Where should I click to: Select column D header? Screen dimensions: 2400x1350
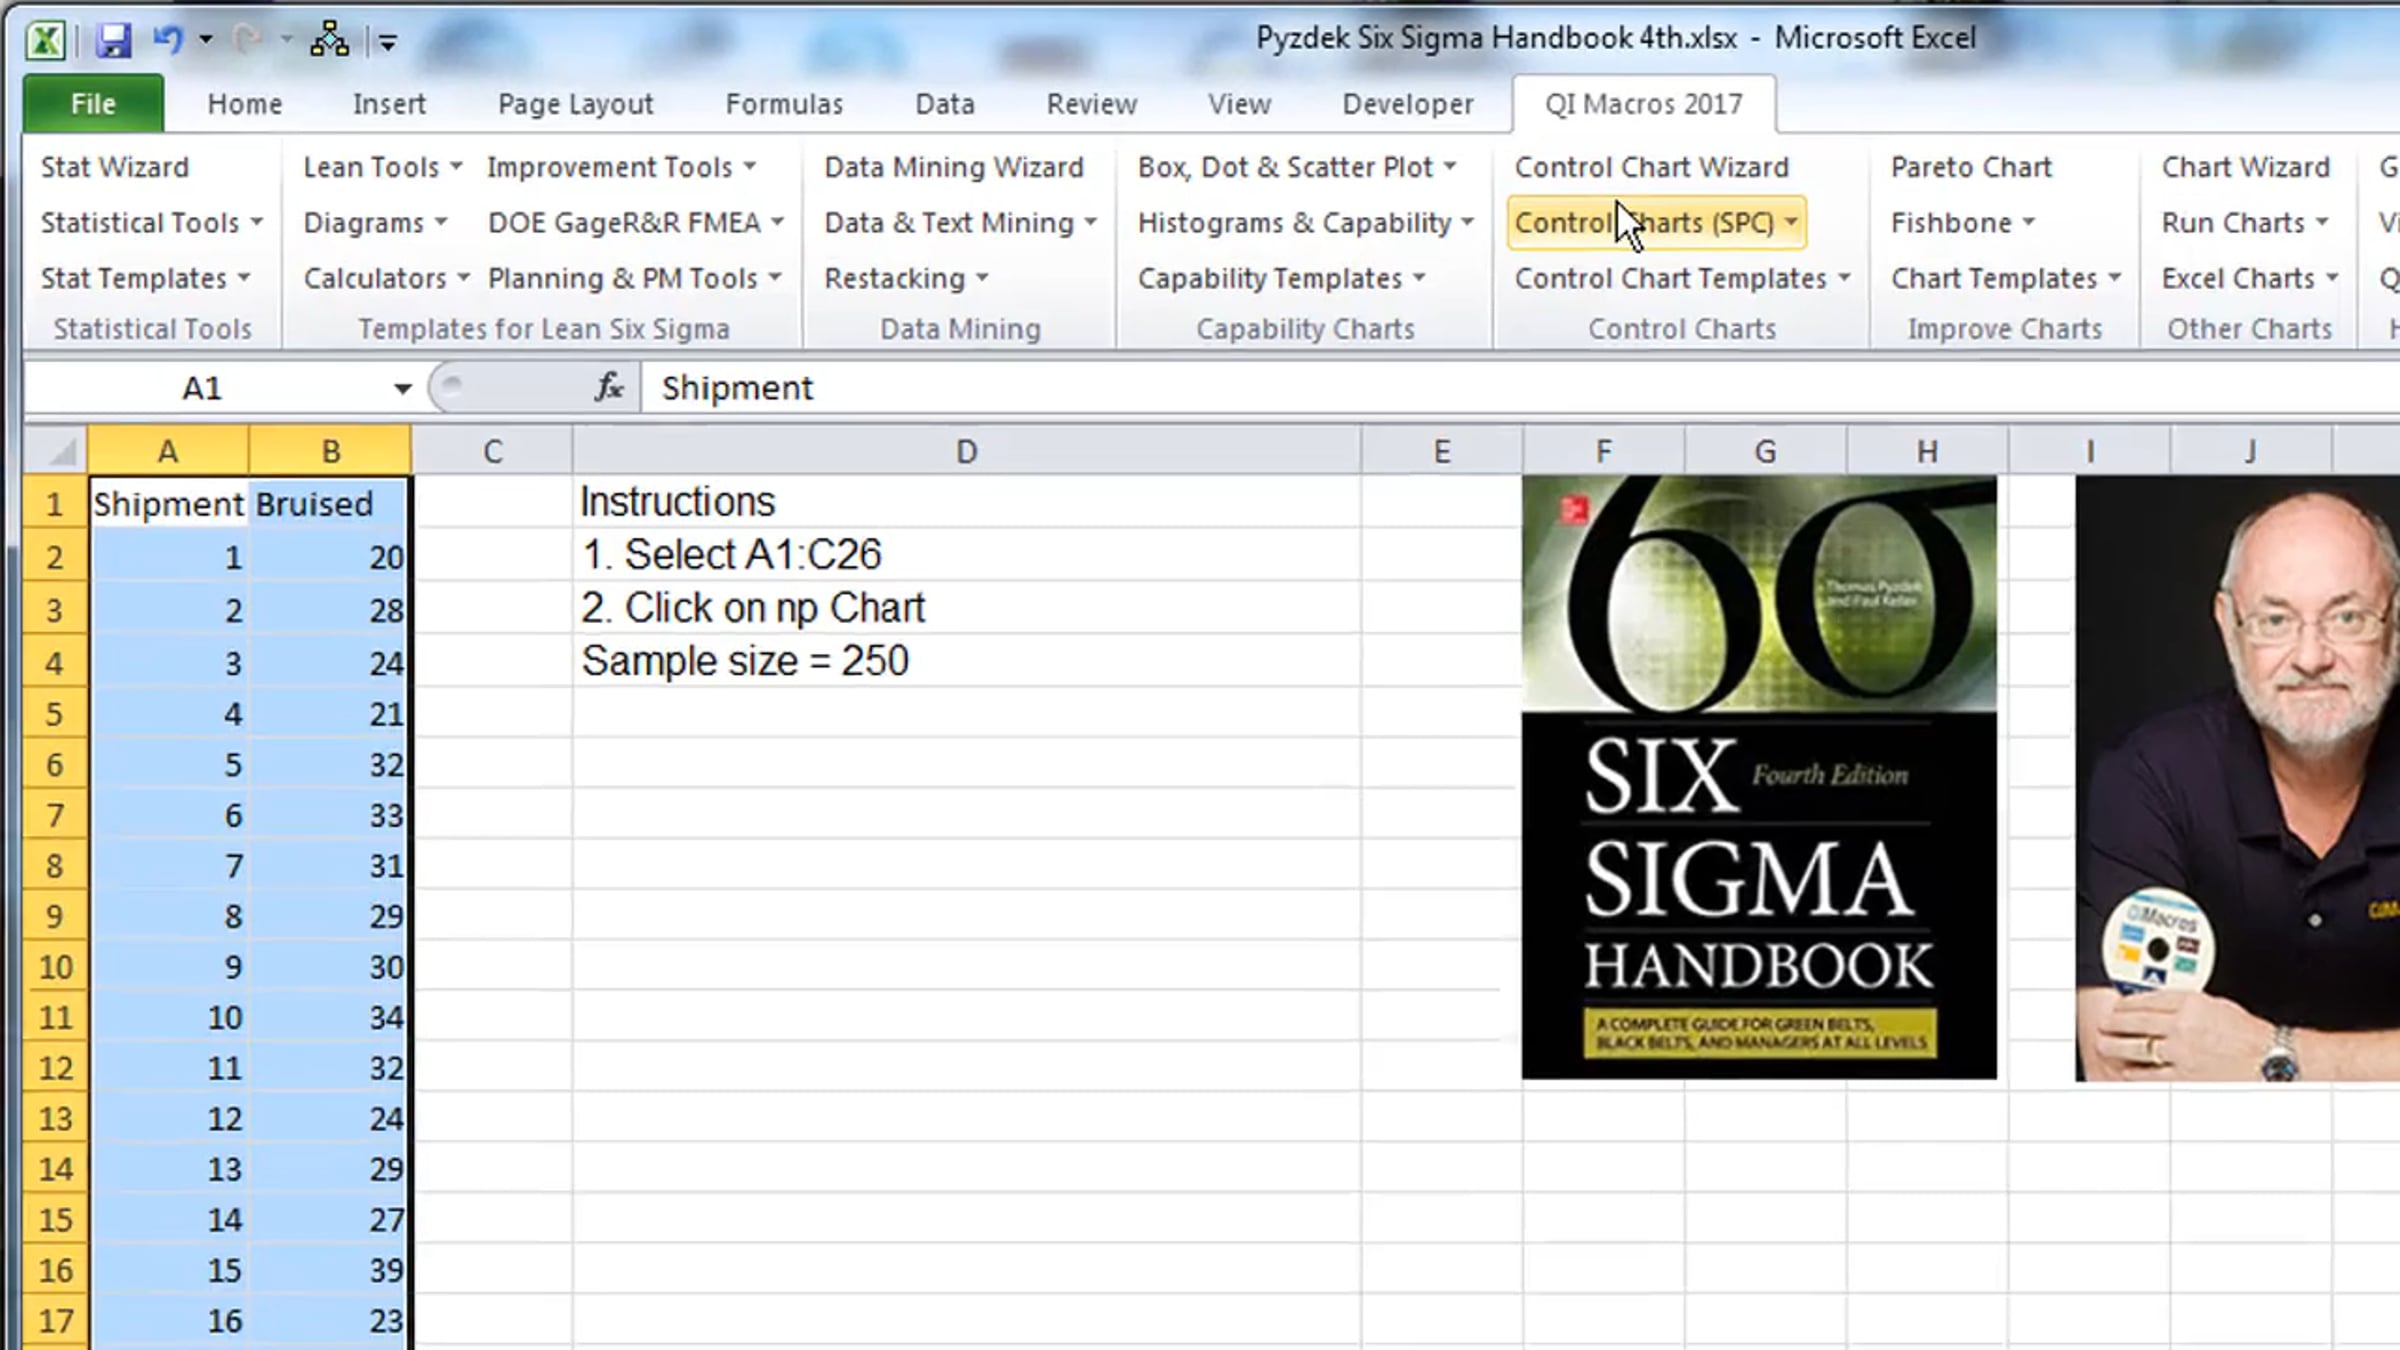[x=966, y=451]
